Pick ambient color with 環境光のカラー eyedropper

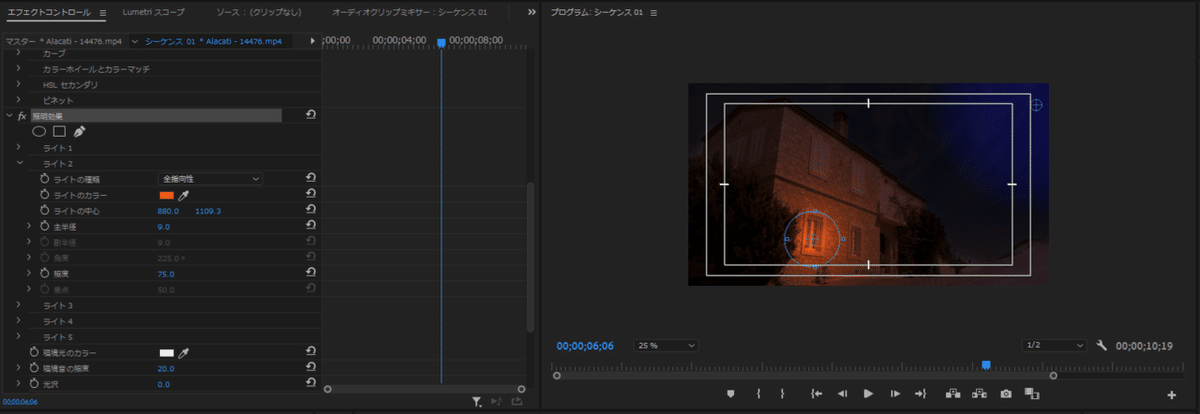pos(183,353)
